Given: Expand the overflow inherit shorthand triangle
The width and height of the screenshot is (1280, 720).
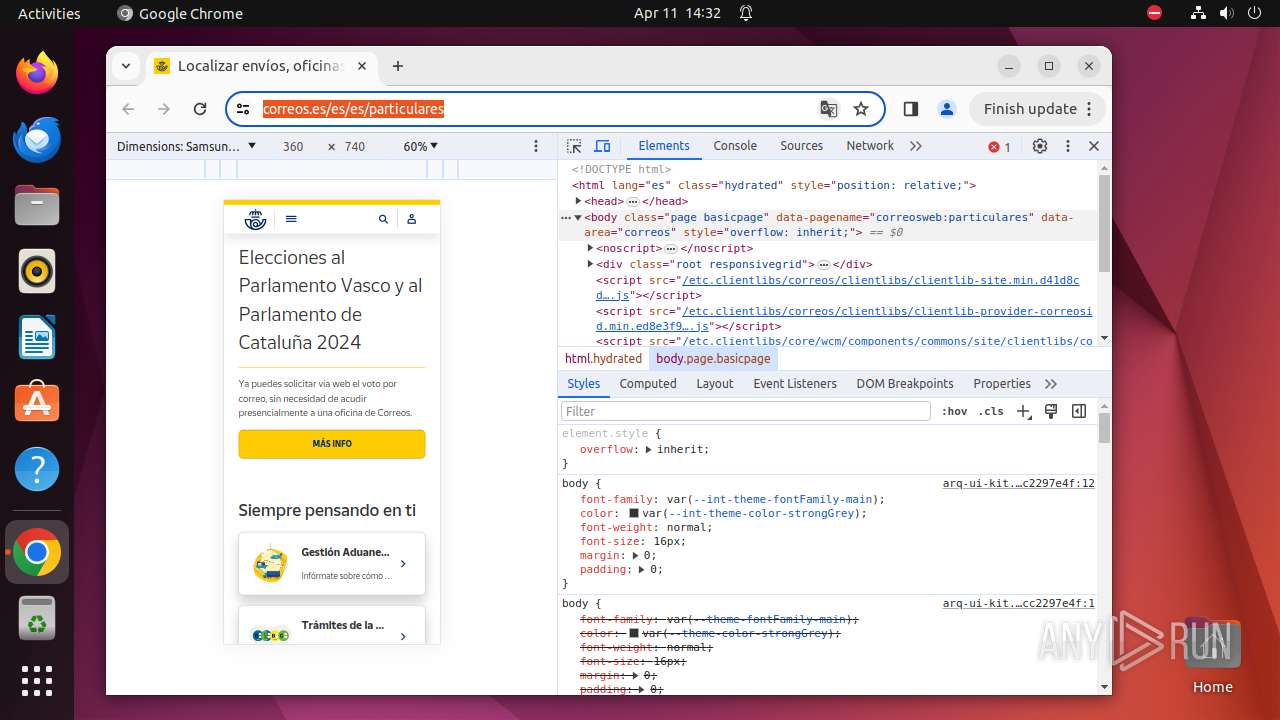Looking at the screenshot, I should pyautogui.click(x=648, y=450).
